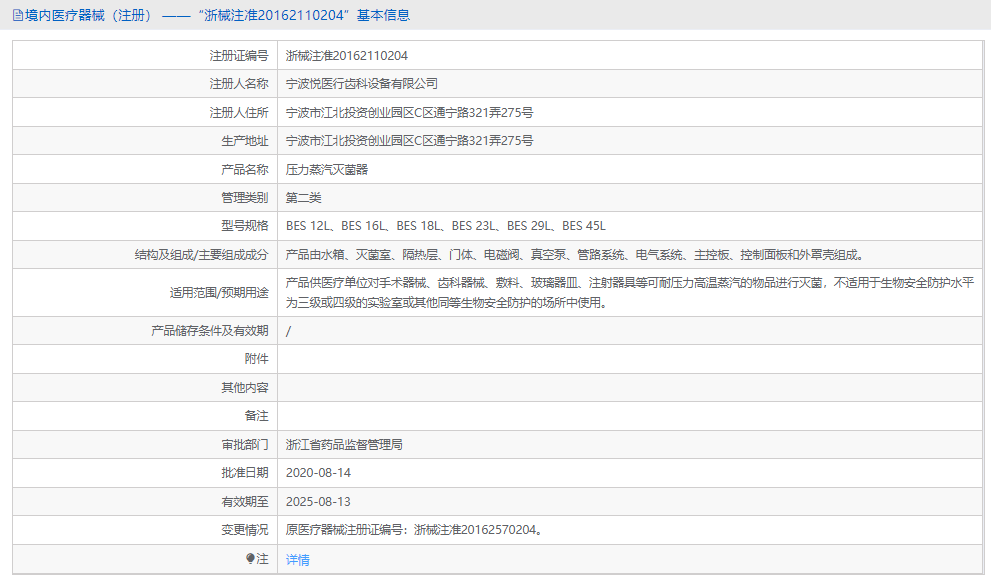This screenshot has height=580, width=991.
Task: Click the 注册人名称 label
Action: 239,83
